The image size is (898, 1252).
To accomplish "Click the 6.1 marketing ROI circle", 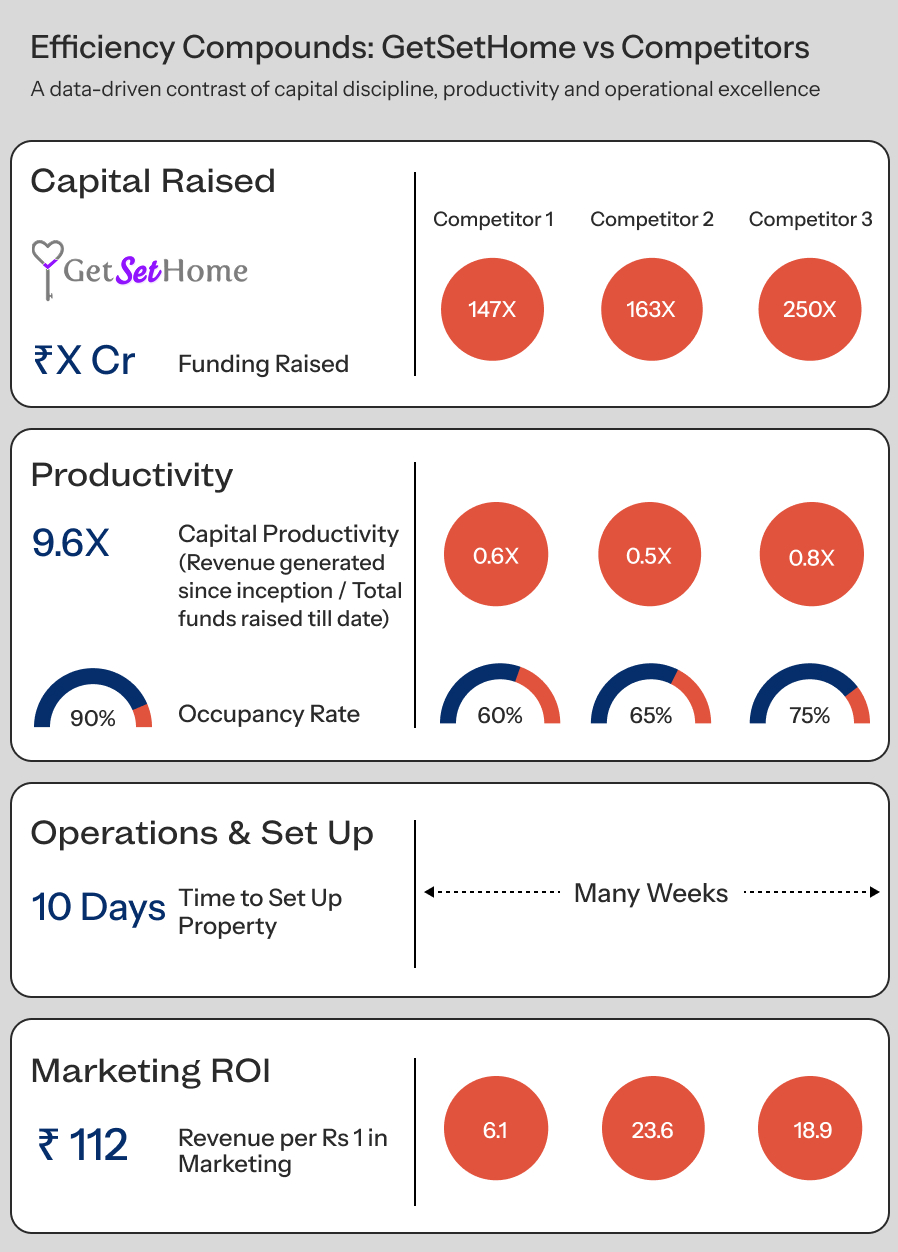I will 495,1130.
